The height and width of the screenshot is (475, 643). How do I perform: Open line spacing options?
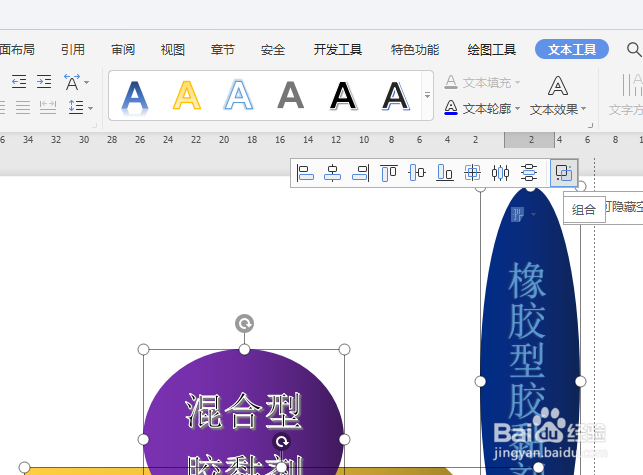click(x=76, y=107)
